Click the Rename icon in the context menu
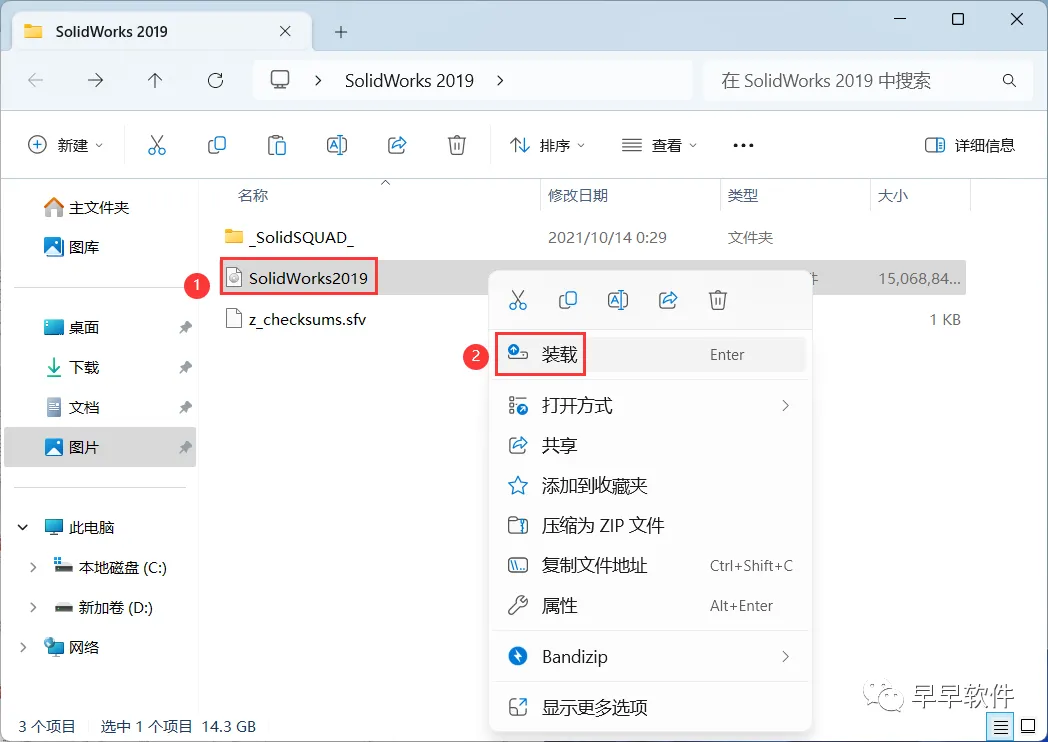1048x742 pixels. coord(618,300)
